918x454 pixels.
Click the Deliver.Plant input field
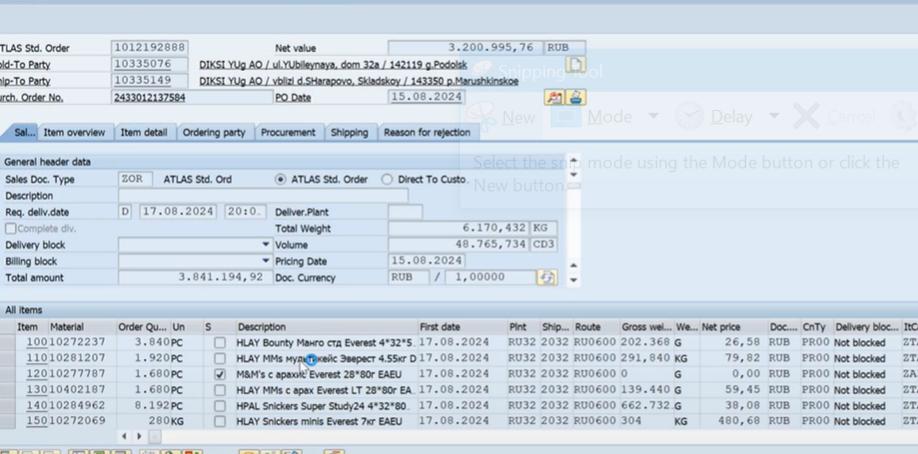[405, 212]
